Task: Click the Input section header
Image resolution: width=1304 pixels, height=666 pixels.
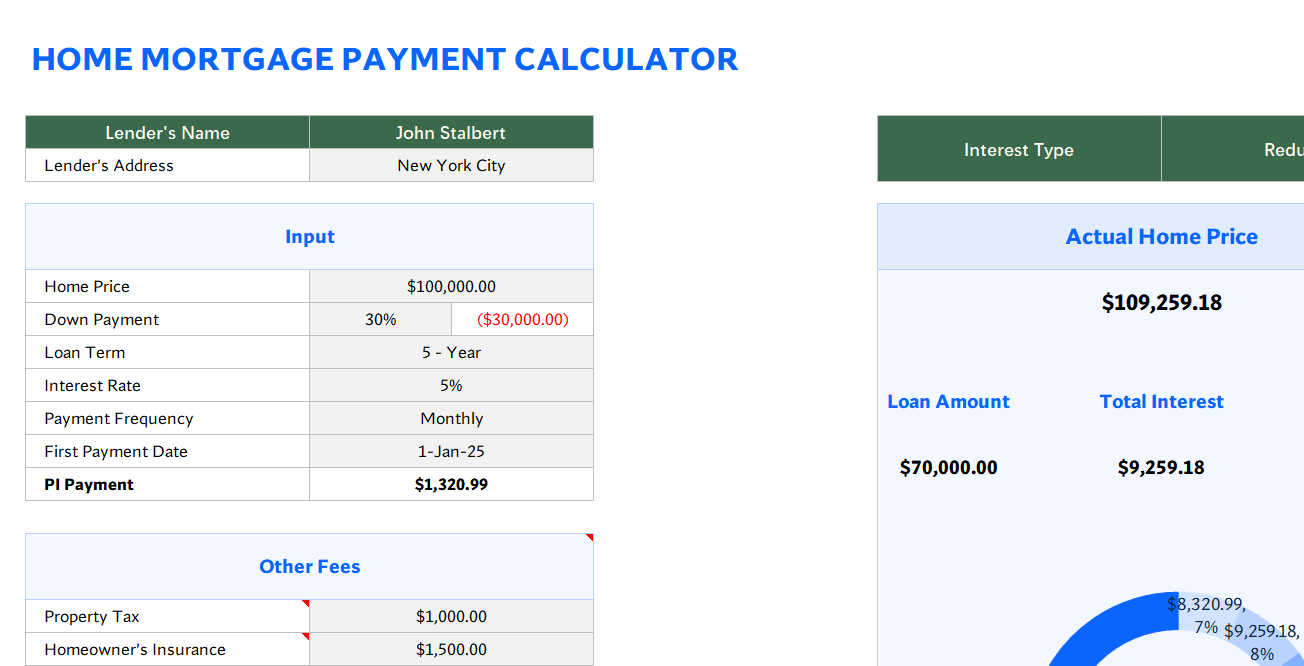Action: pyautogui.click(x=309, y=237)
